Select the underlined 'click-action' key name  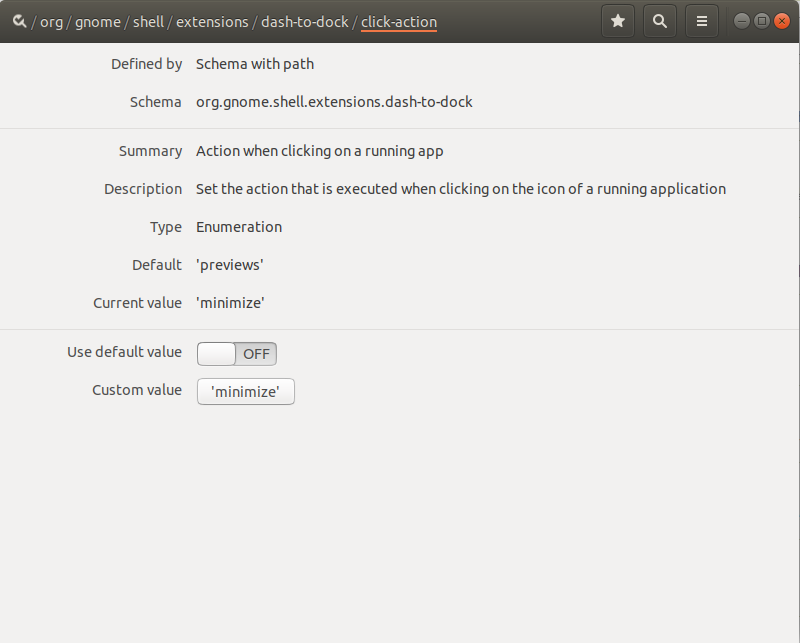click(x=399, y=21)
